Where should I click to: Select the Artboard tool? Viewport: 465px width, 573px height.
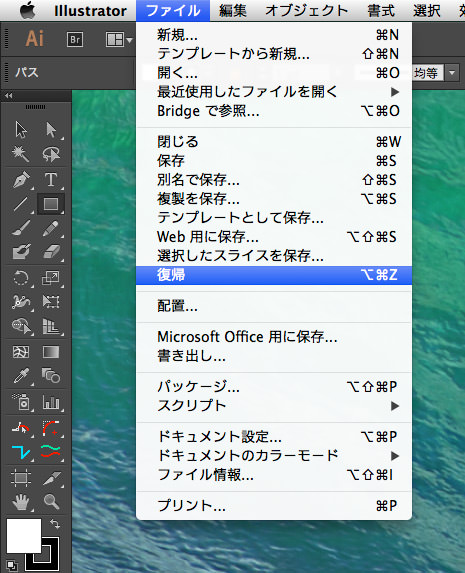[21, 478]
